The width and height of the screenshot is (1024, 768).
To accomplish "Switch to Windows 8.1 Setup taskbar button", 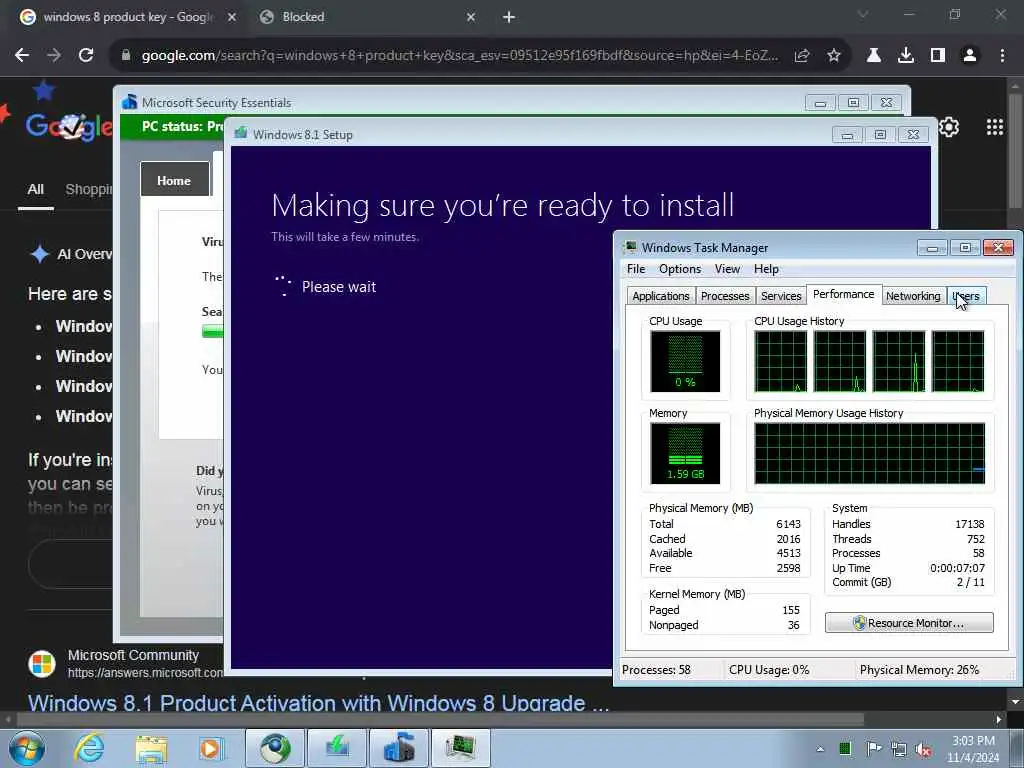I will pyautogui.click(x=337, y=748).
